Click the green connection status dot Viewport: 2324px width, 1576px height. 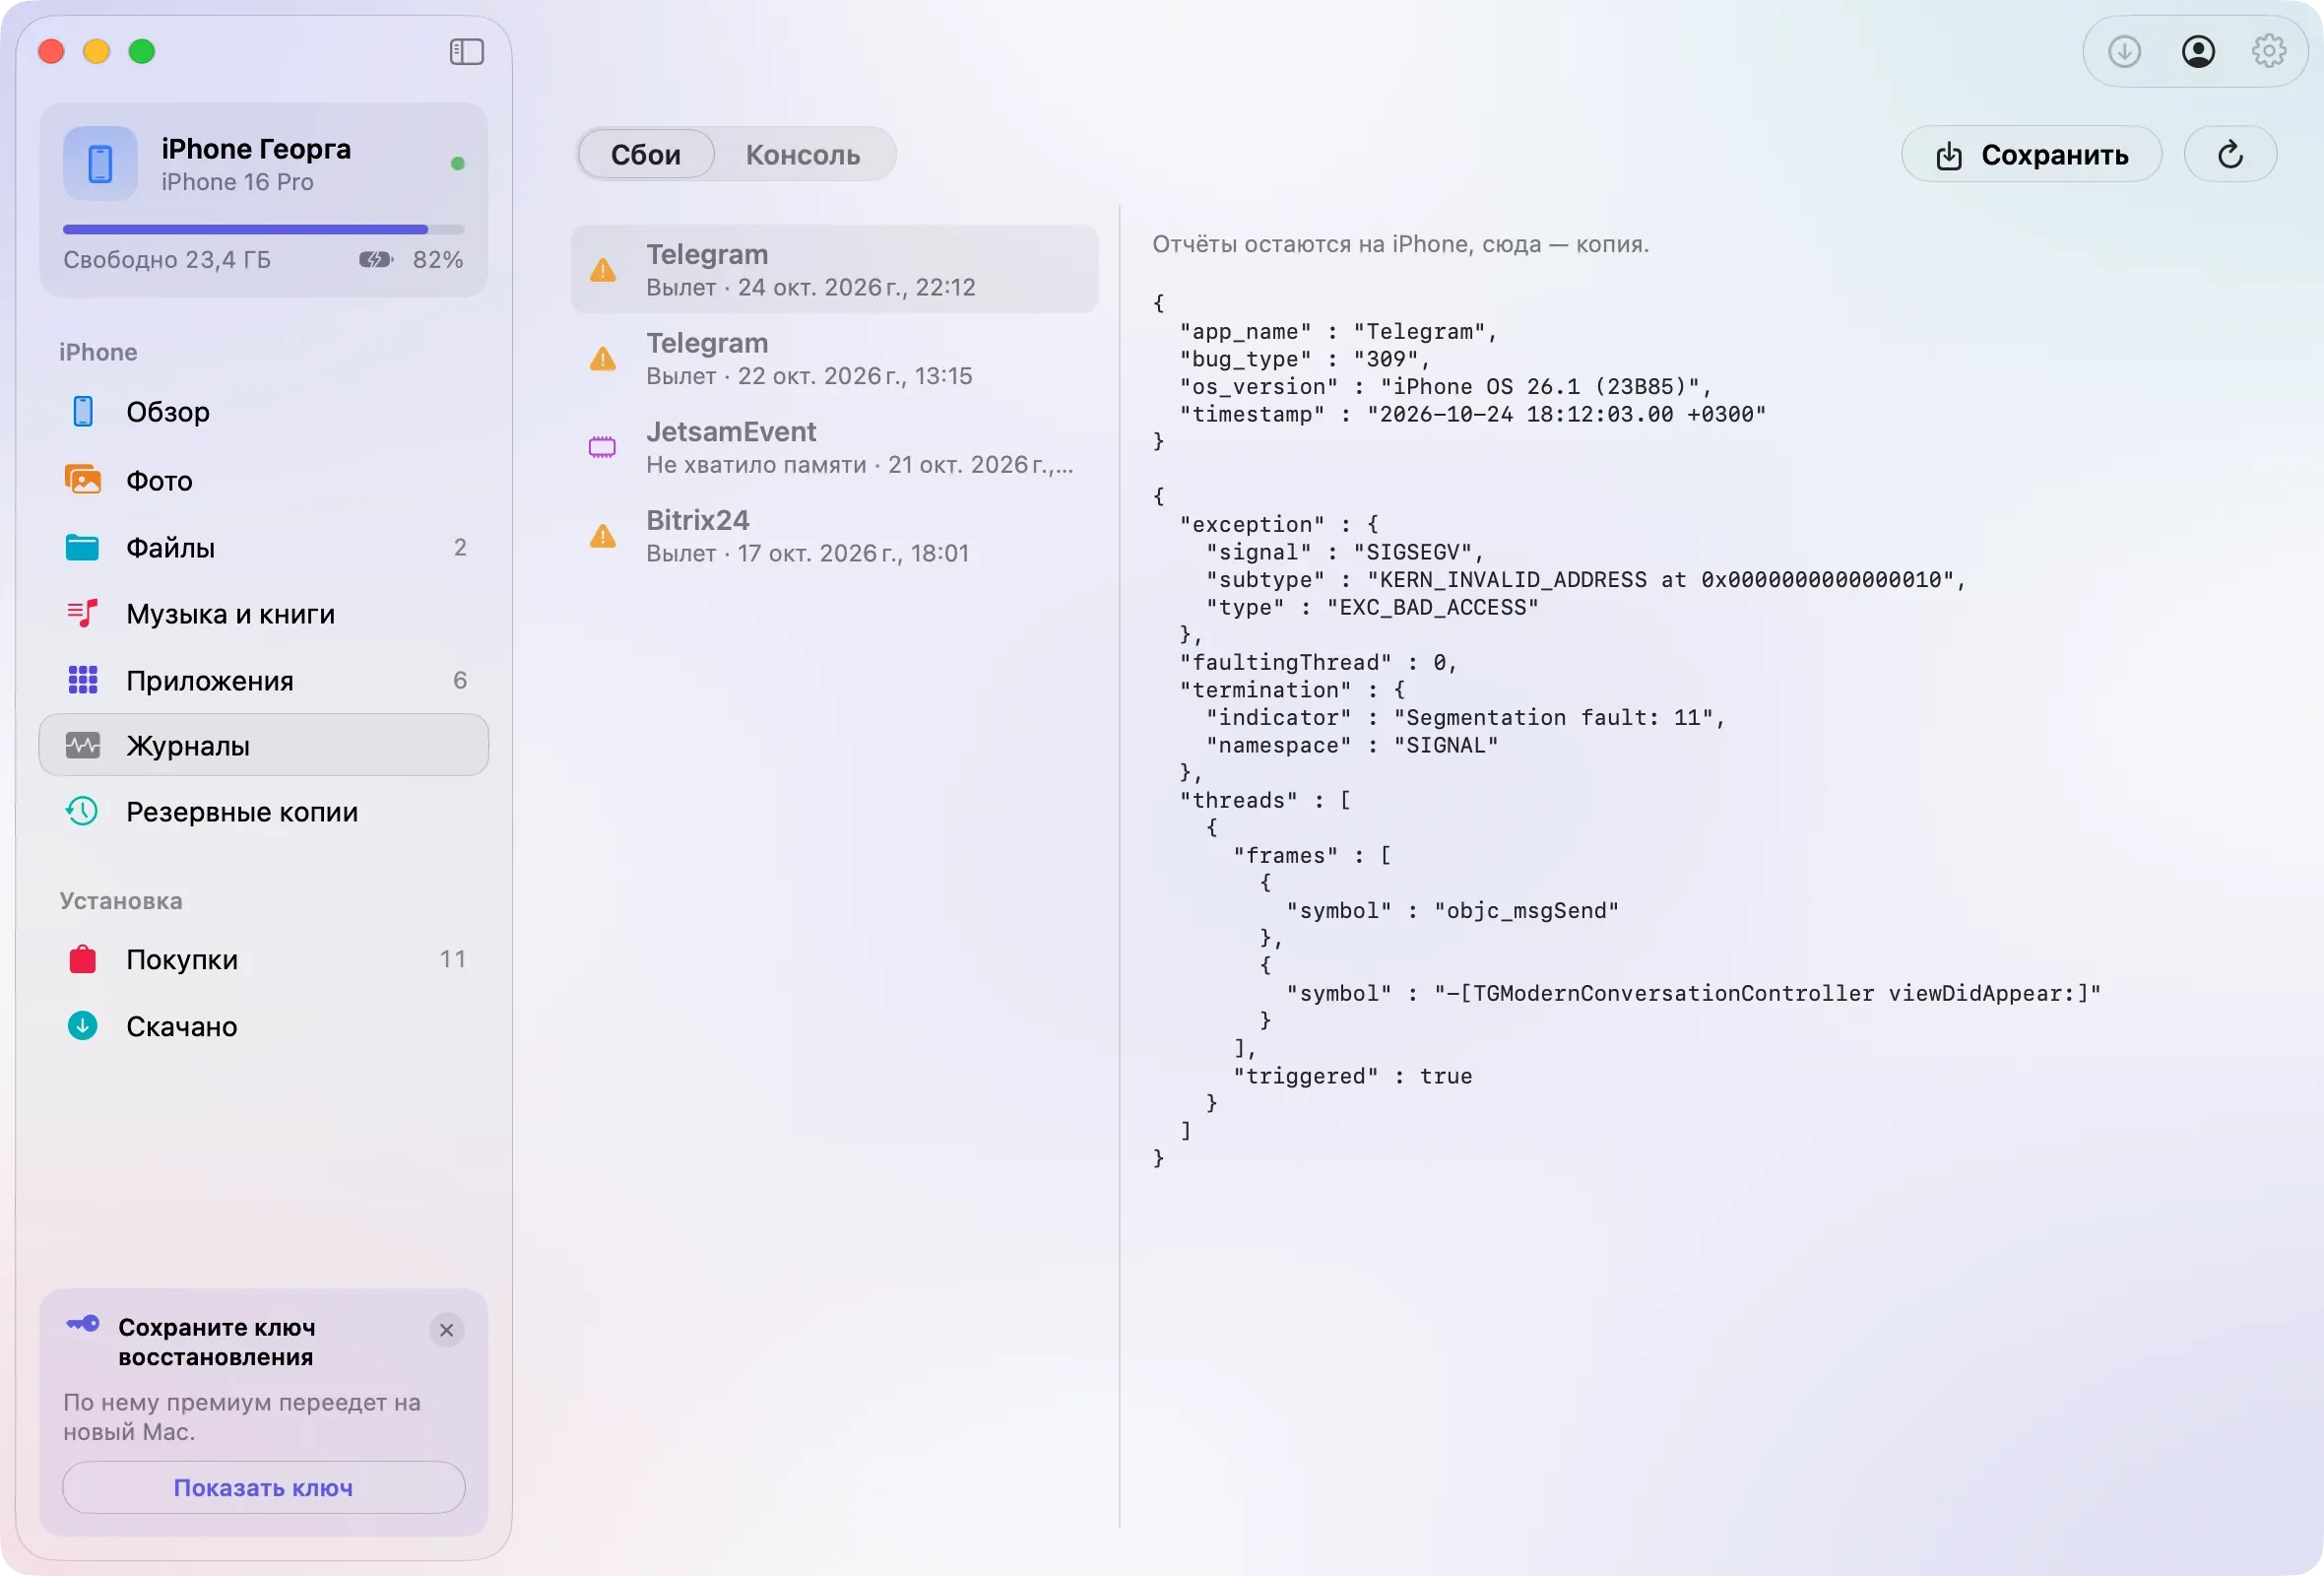pyautogui.click(x=458, y=163)
